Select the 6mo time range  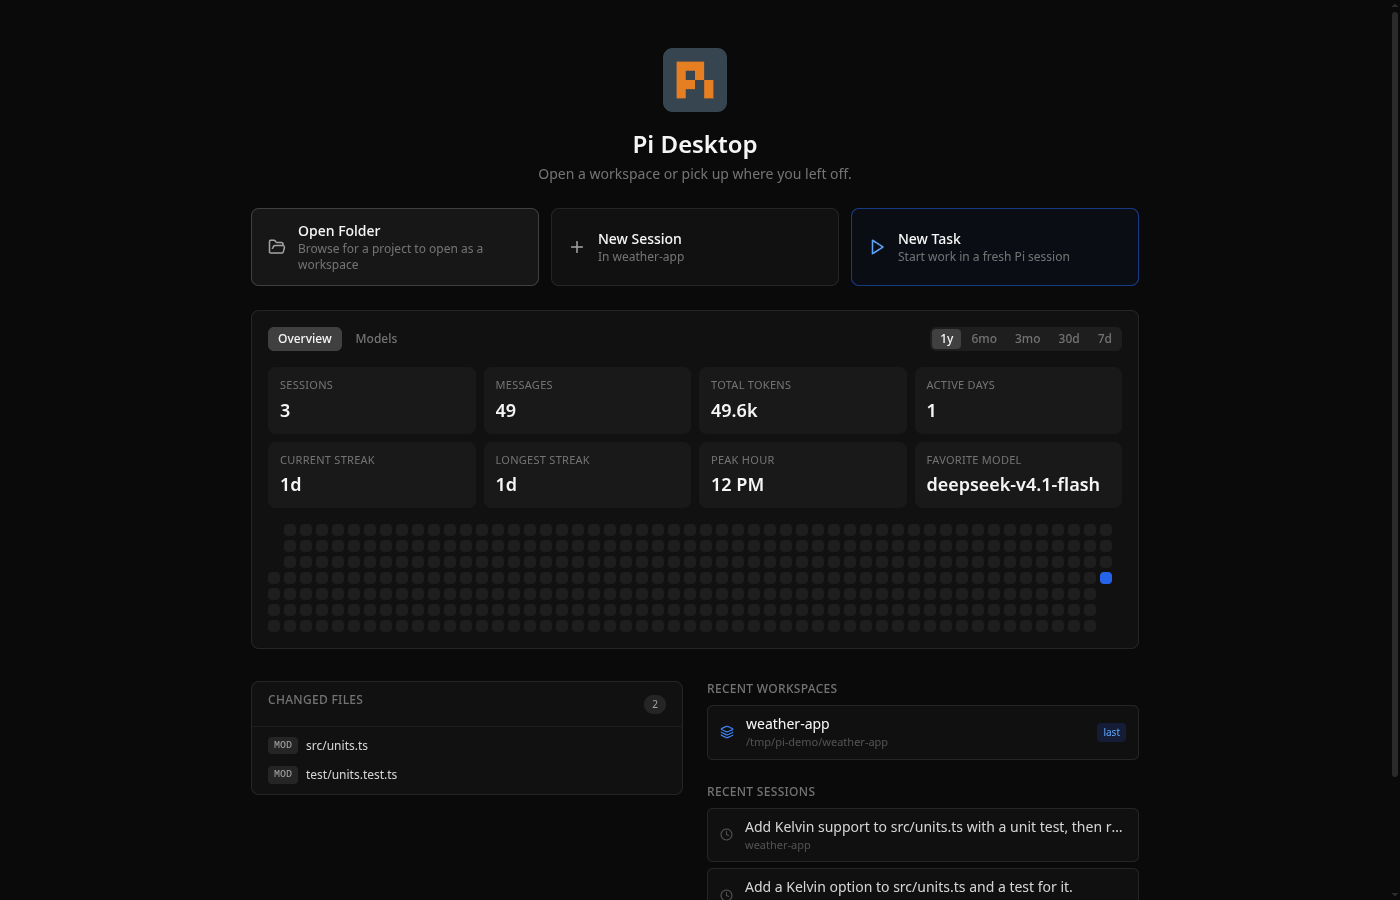[984, 339]
